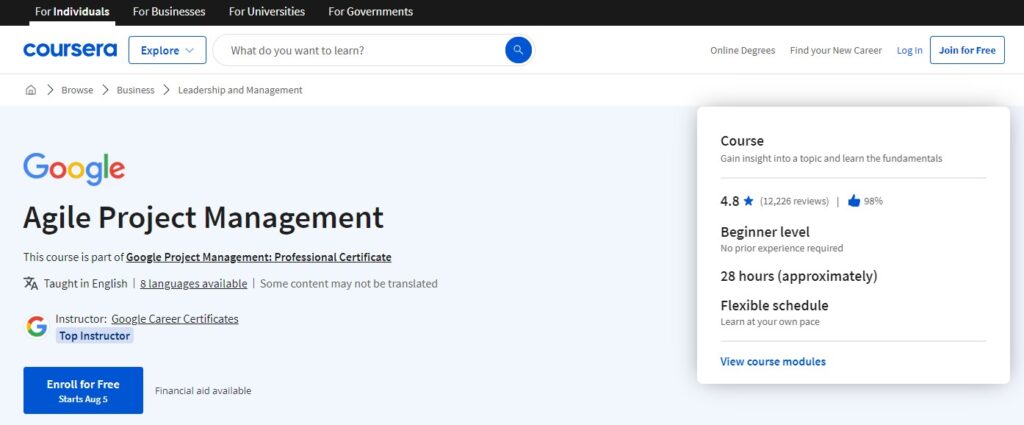Go to home via breadcrumb house icon
Image resolution: width=1024 pixels, height=425 pixels.
pos(31,90)
